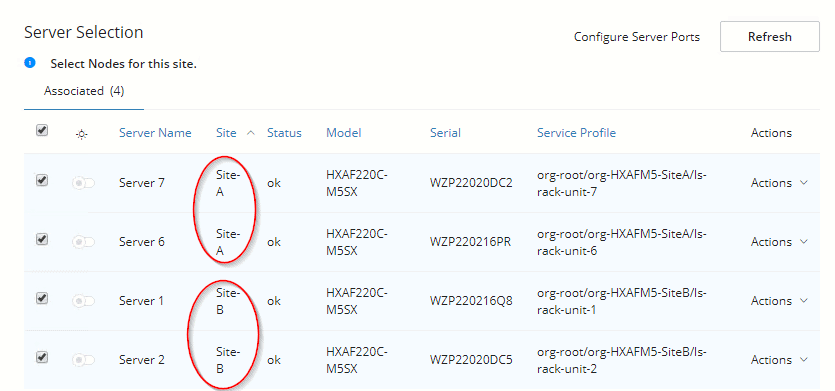Select the Server 2 name cell
835x391 pixels.
(142, 360)
